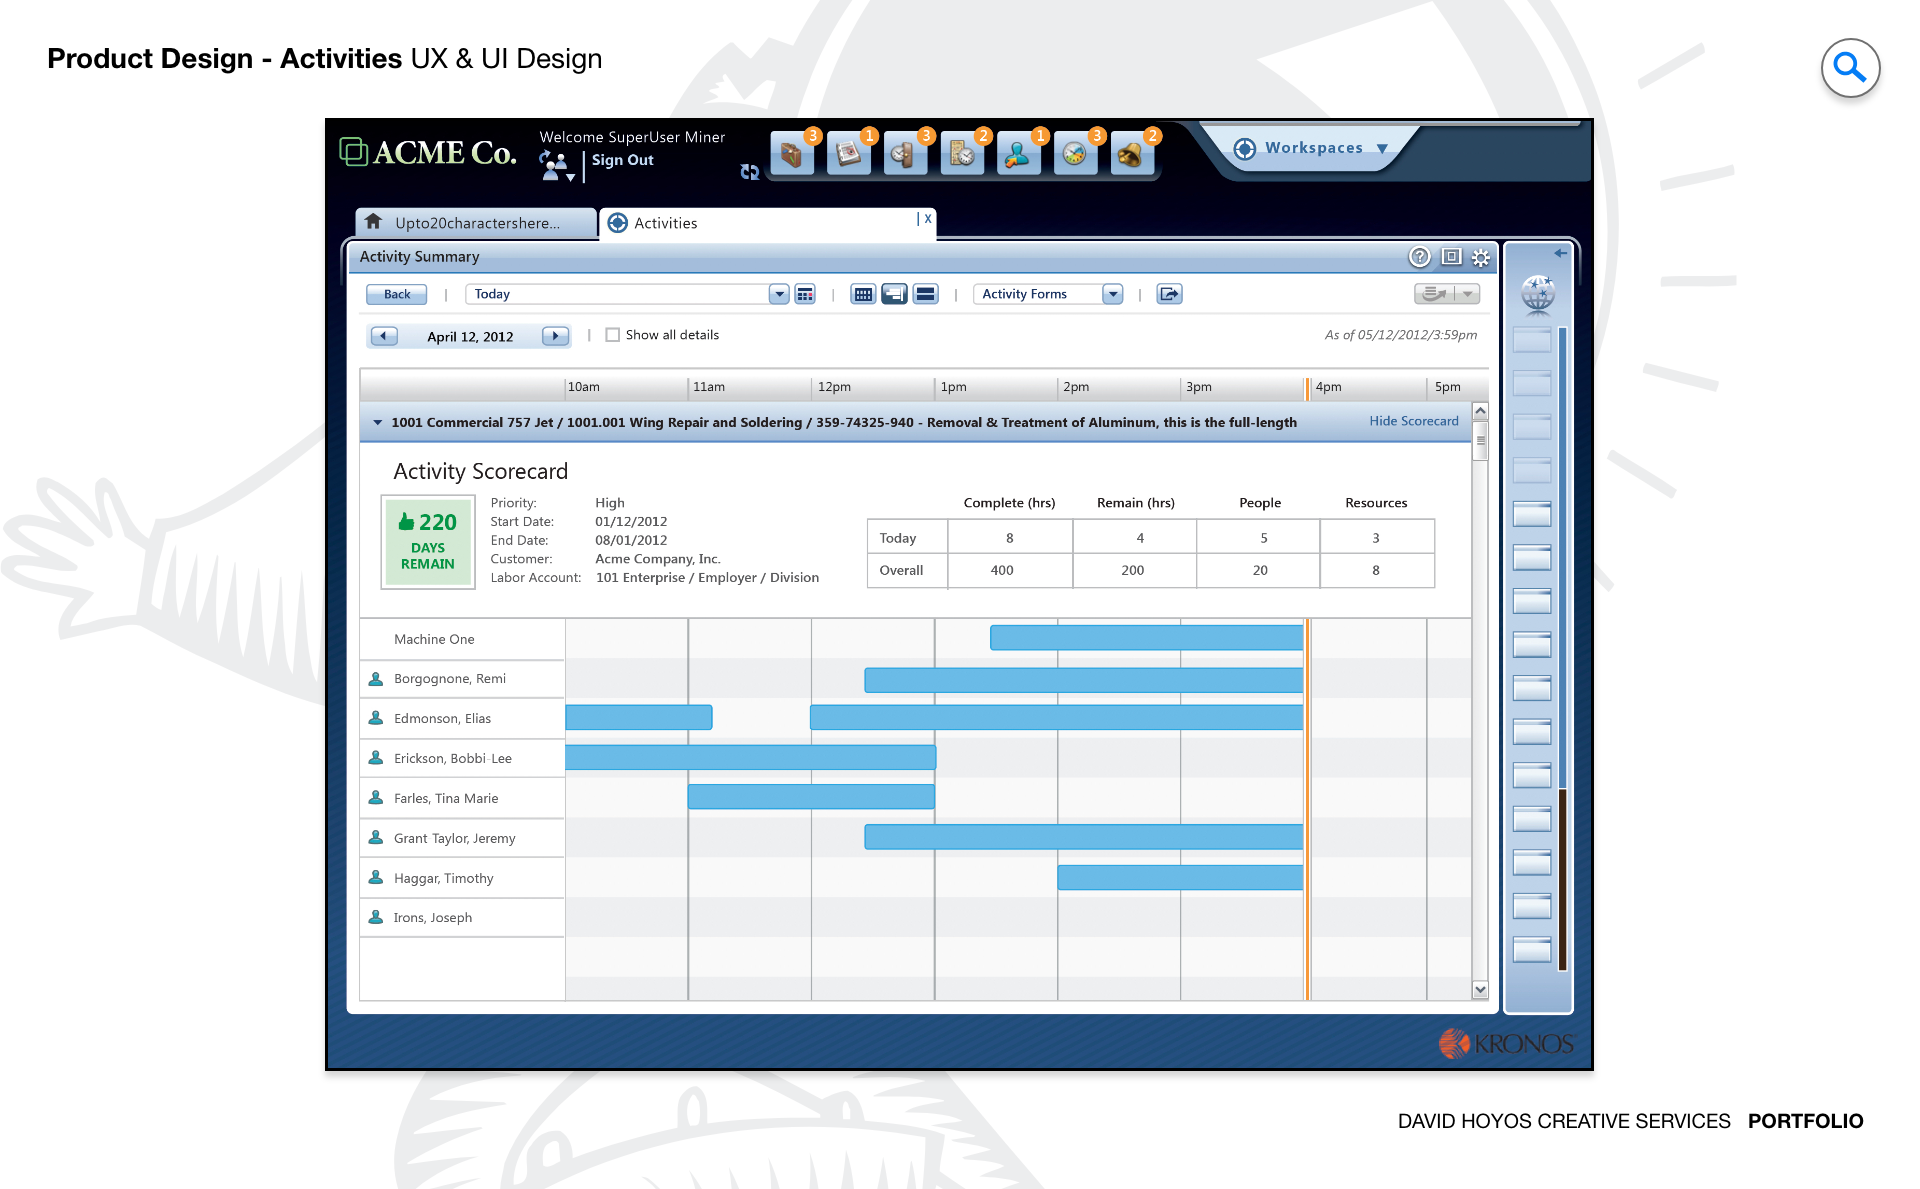The image size is (1920, 1189).
Task: Click the vertical scrollbar down arrow
Action: 1480,989
